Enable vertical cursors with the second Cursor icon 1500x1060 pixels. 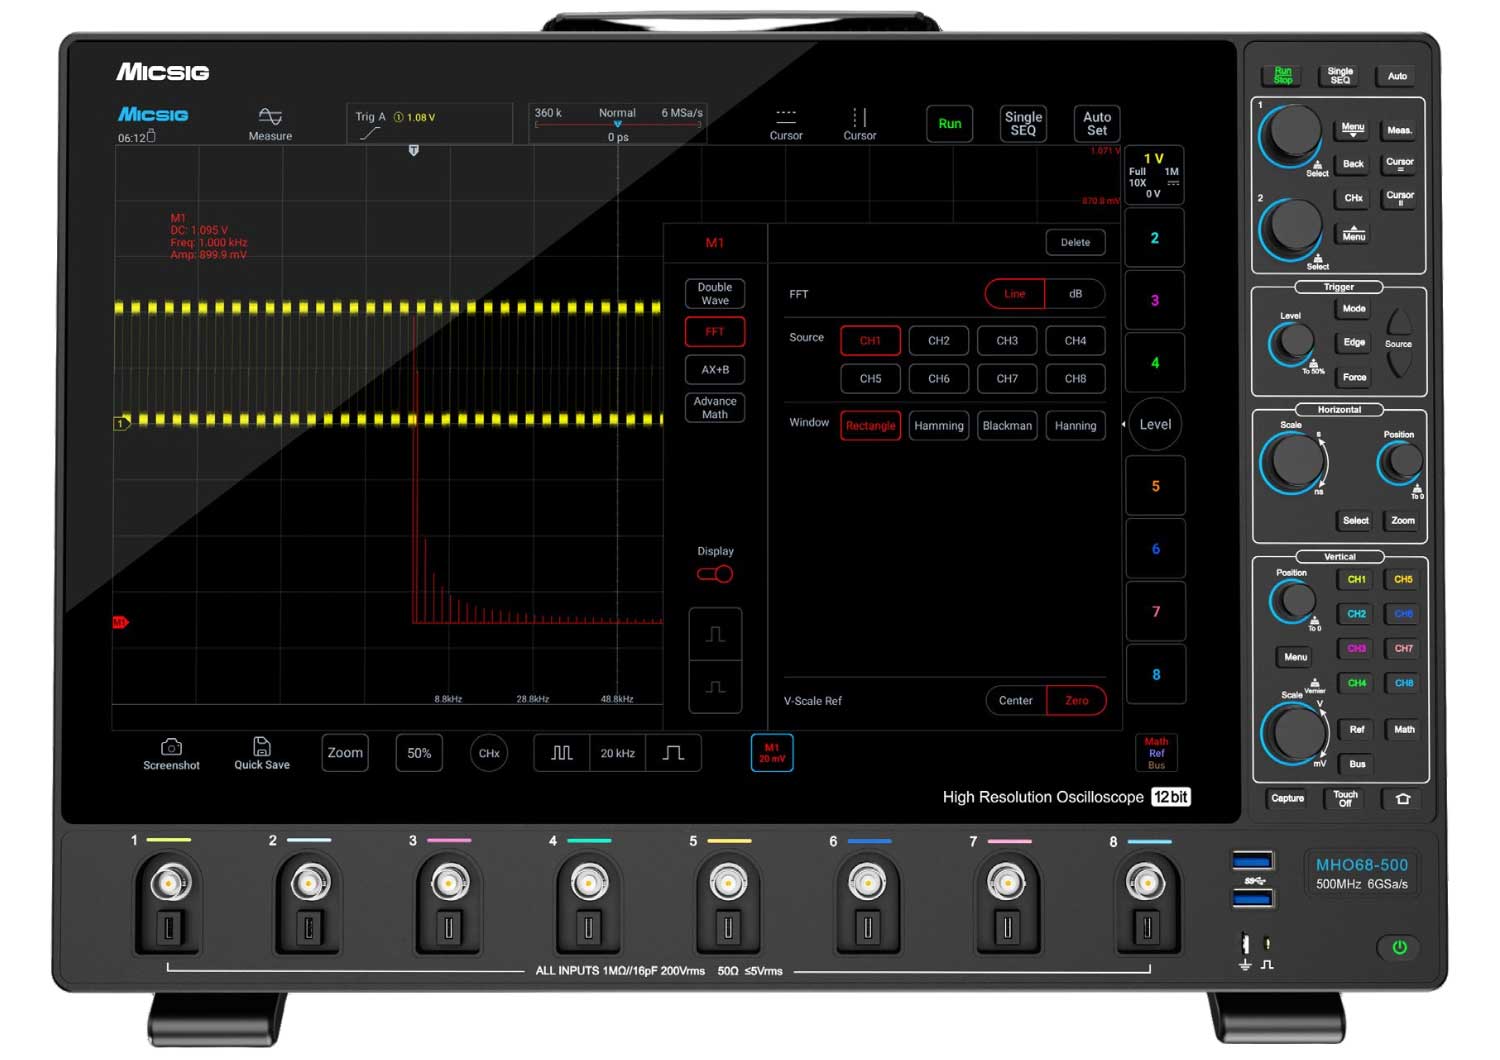tap(859, 122)
